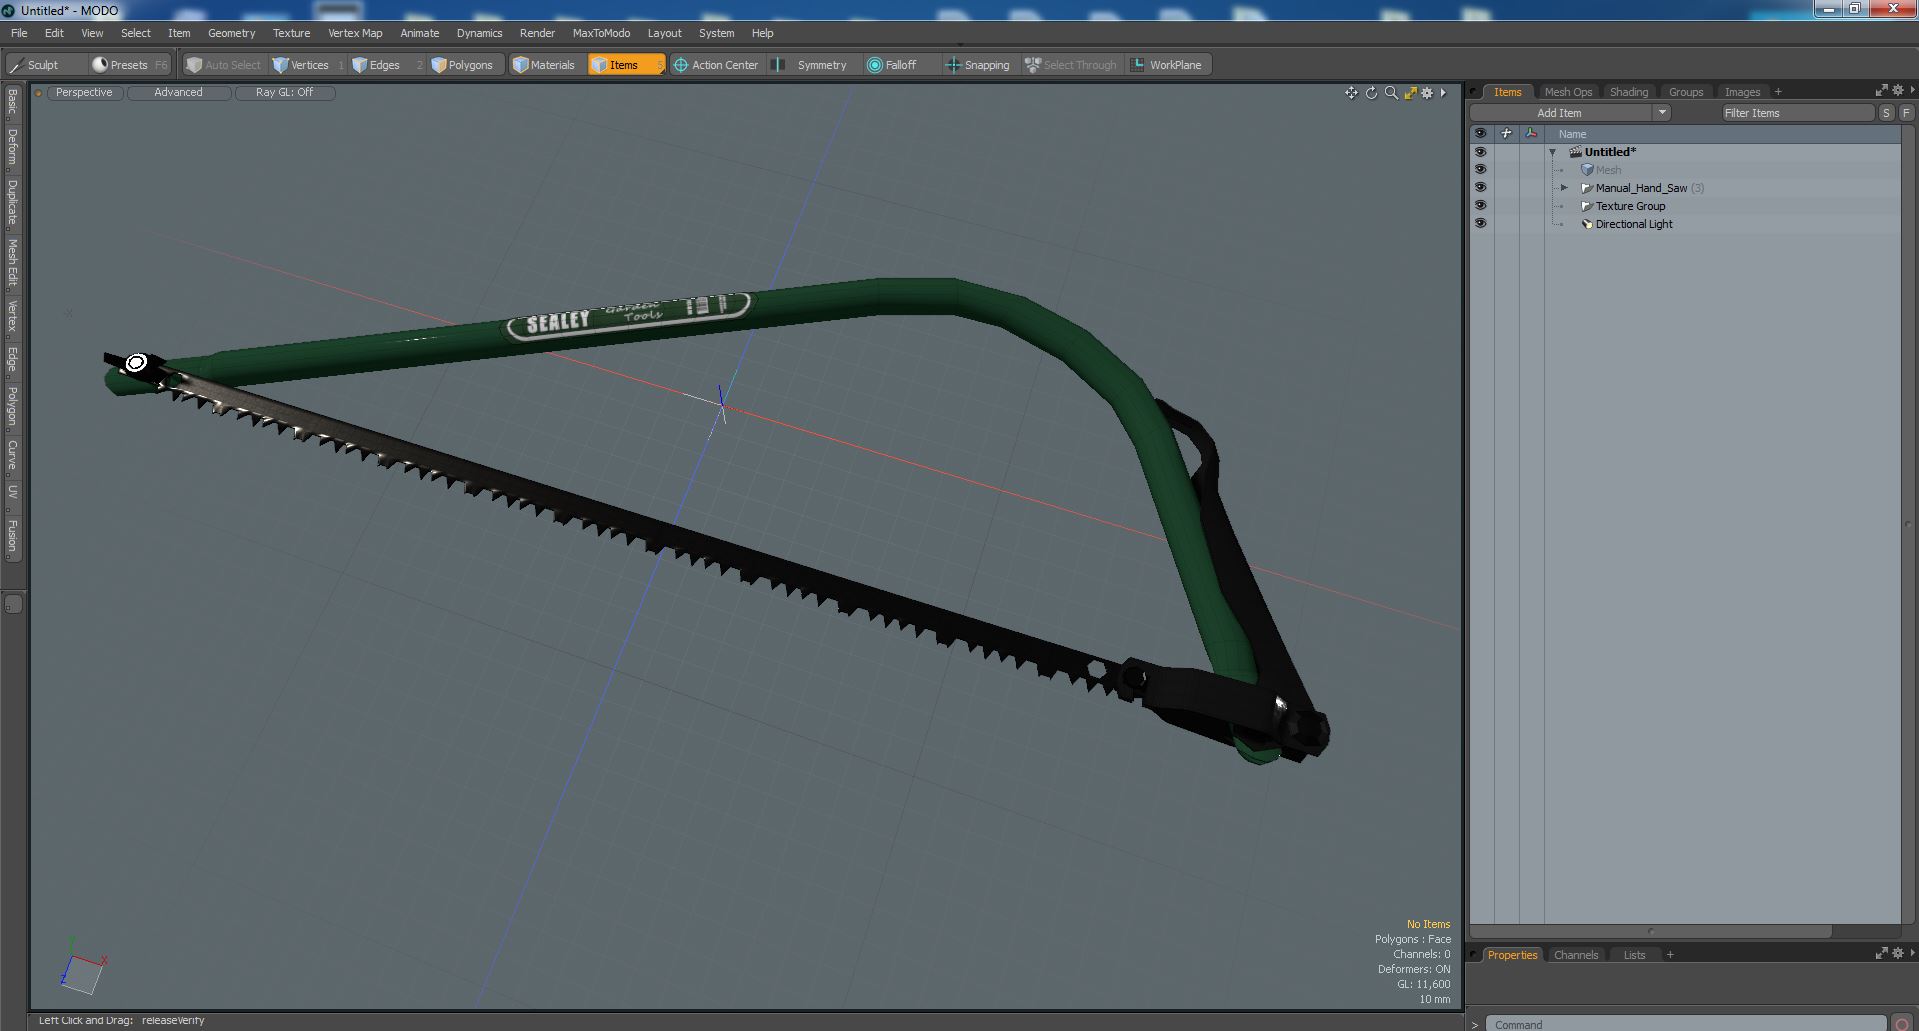This screenshot has width=1919, height=1031.
Task: Switch to Vertices selection mode
Action: click(x=308, y=65)
